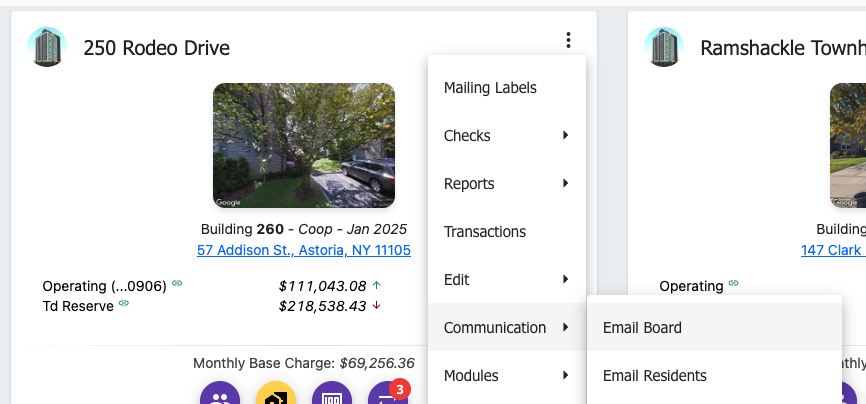Open the 250 Rodeo Drive three-dot menu
The image size is (866, 404).
pyautogui.click(x=568, y=40)
